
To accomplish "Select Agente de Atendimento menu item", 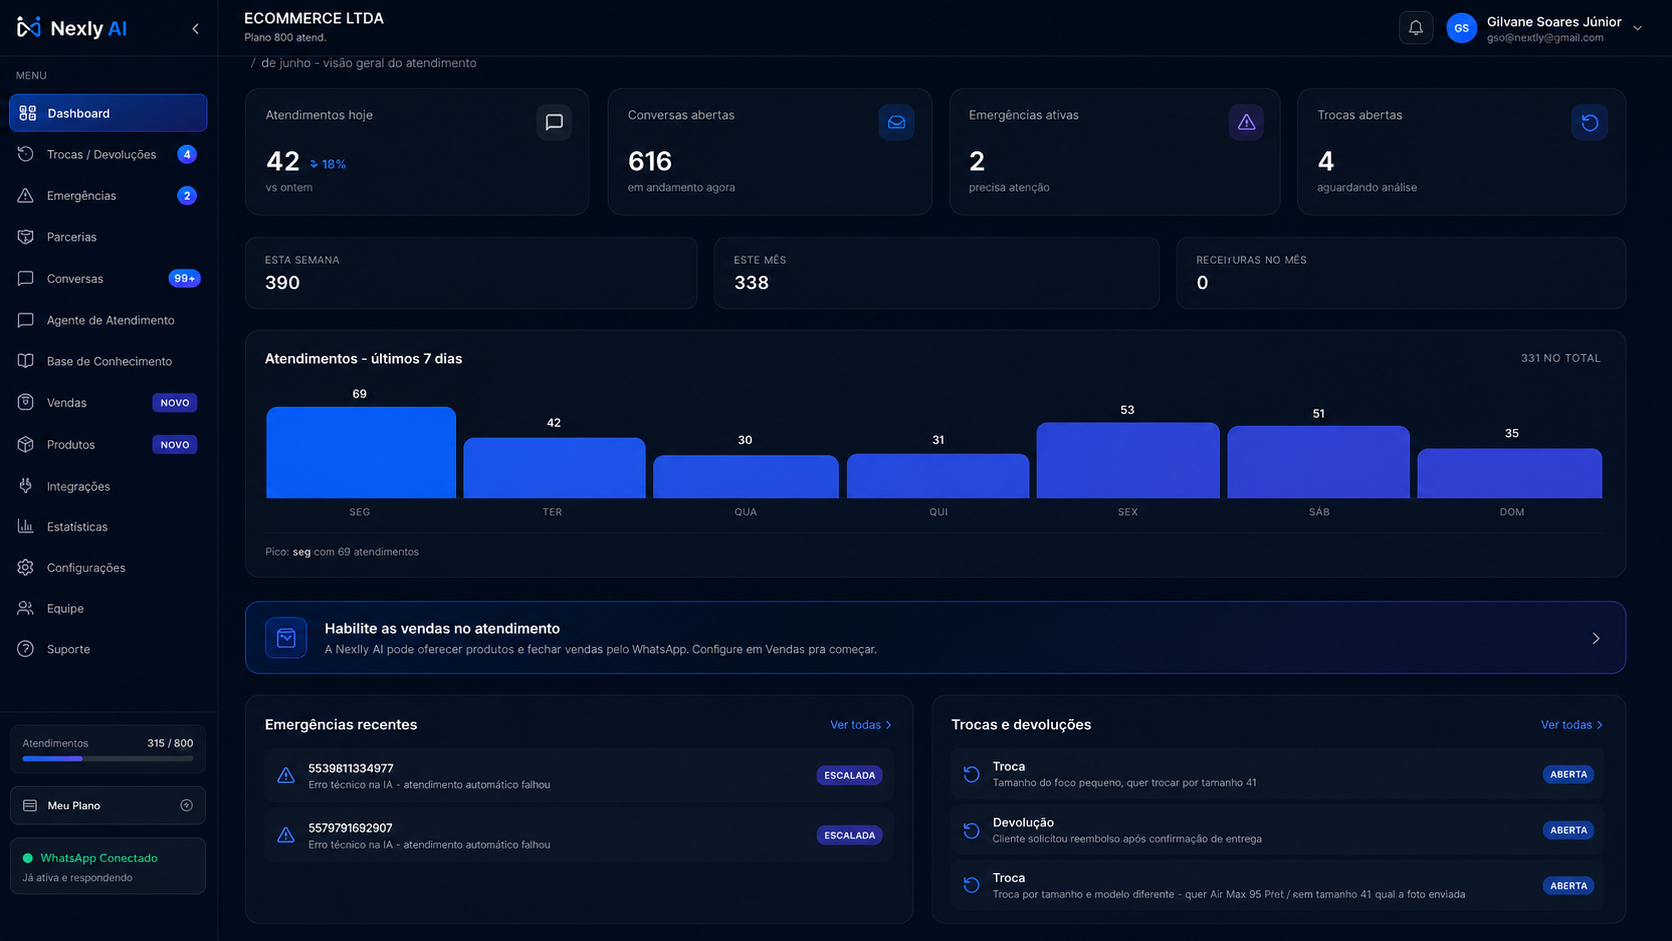I will pyautogui.click(x=108, y=320).
